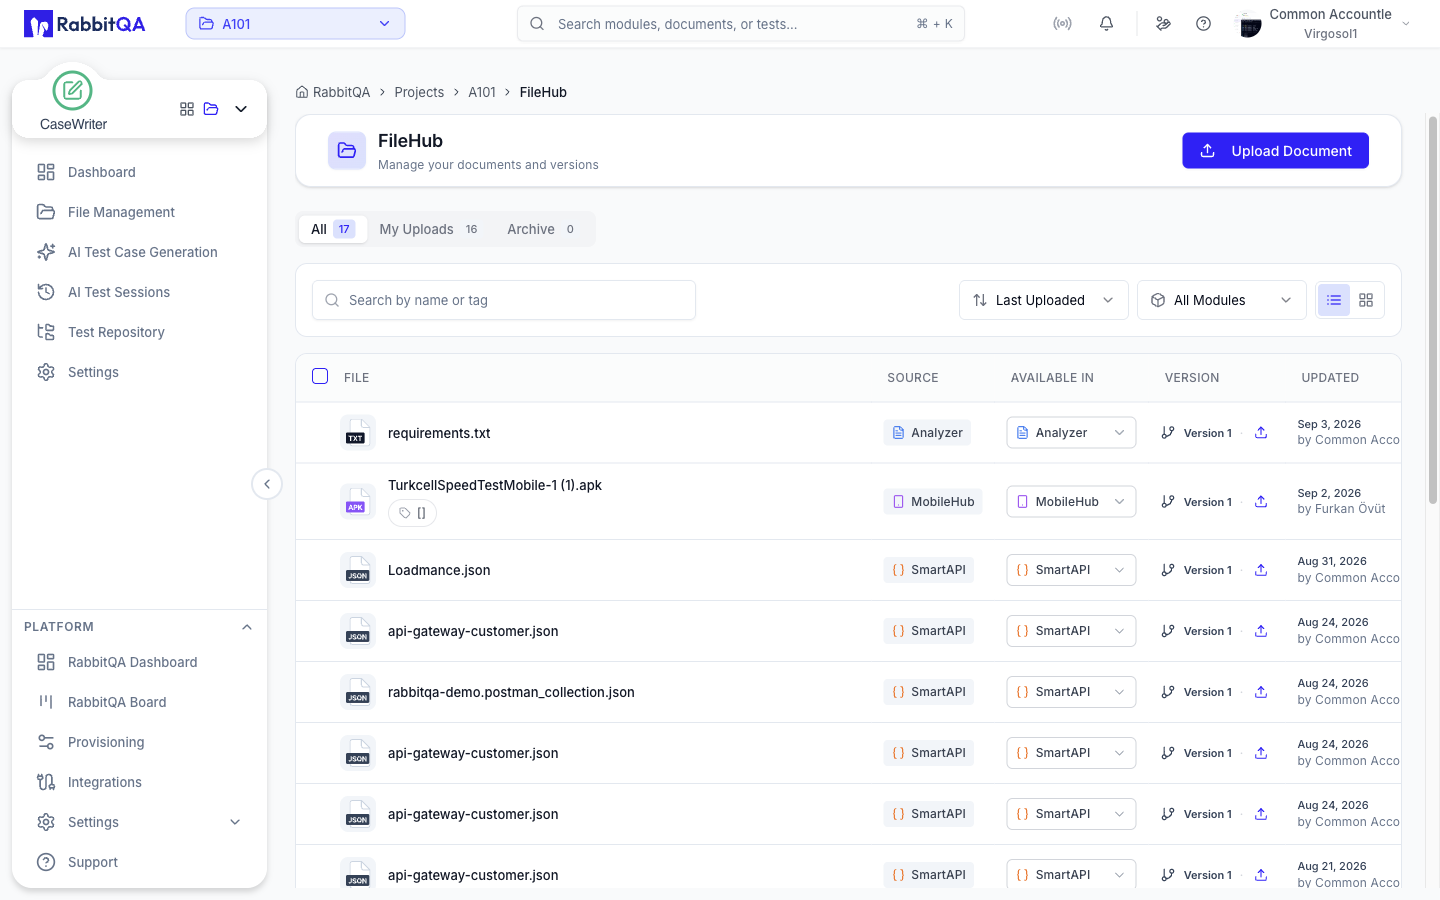
Task: Expand the platform Settings submenu chevron
Action: [235, 822]
